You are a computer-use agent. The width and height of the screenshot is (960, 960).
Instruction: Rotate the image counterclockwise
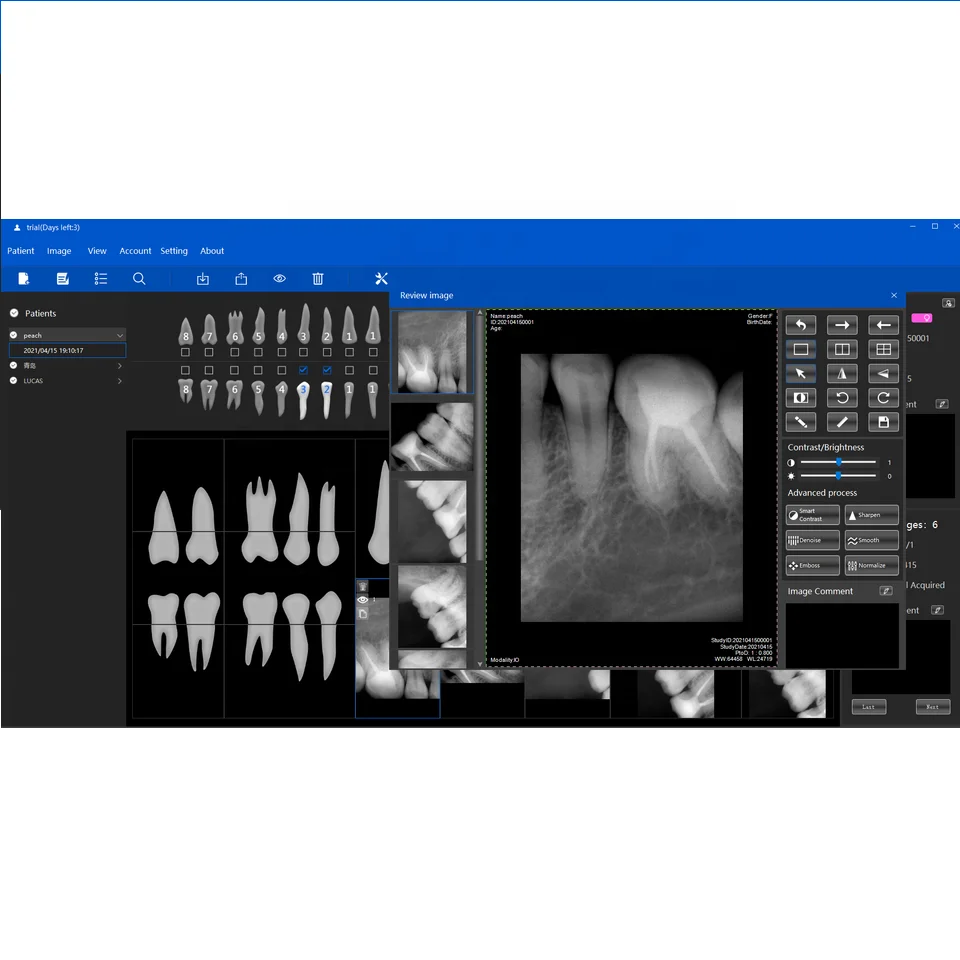point(842,398)
